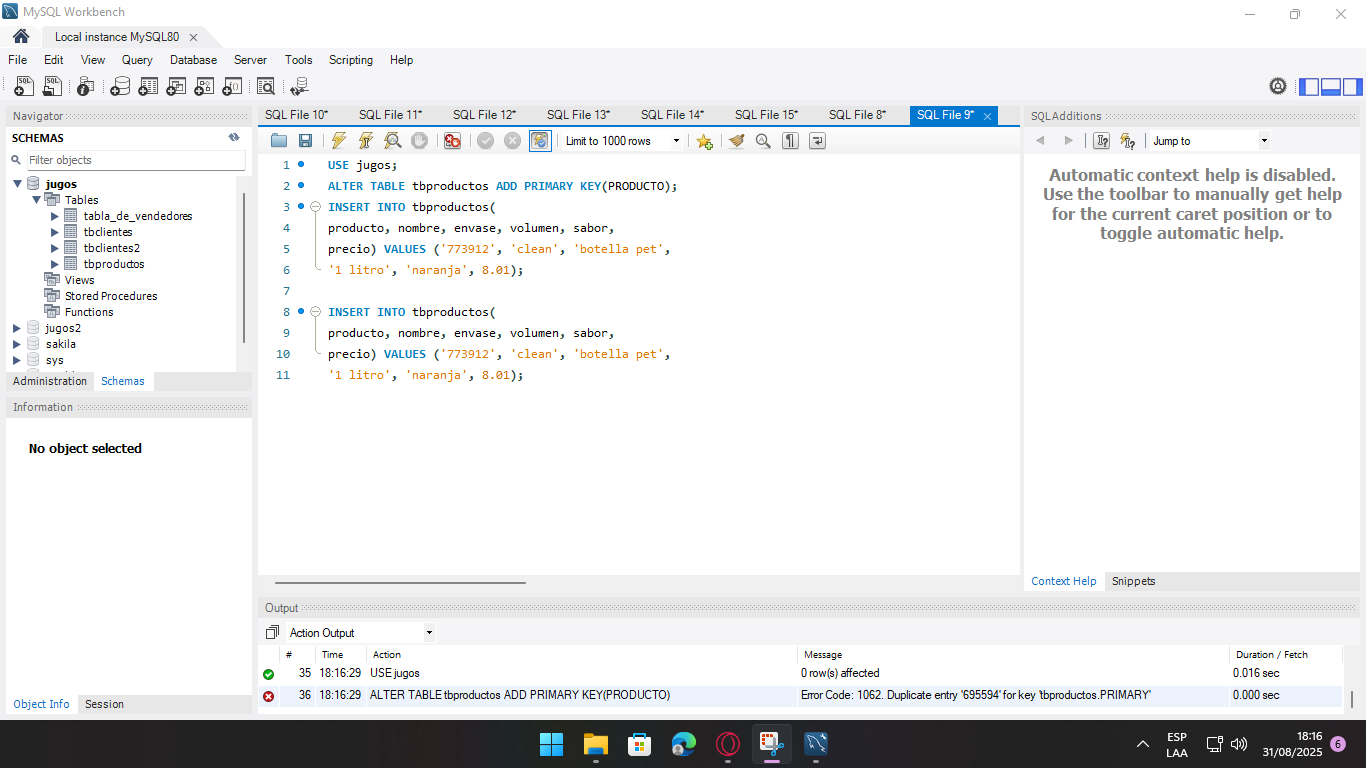Open the Session tab
This screenshot has height=768, width=1366.
click(104, 704)
